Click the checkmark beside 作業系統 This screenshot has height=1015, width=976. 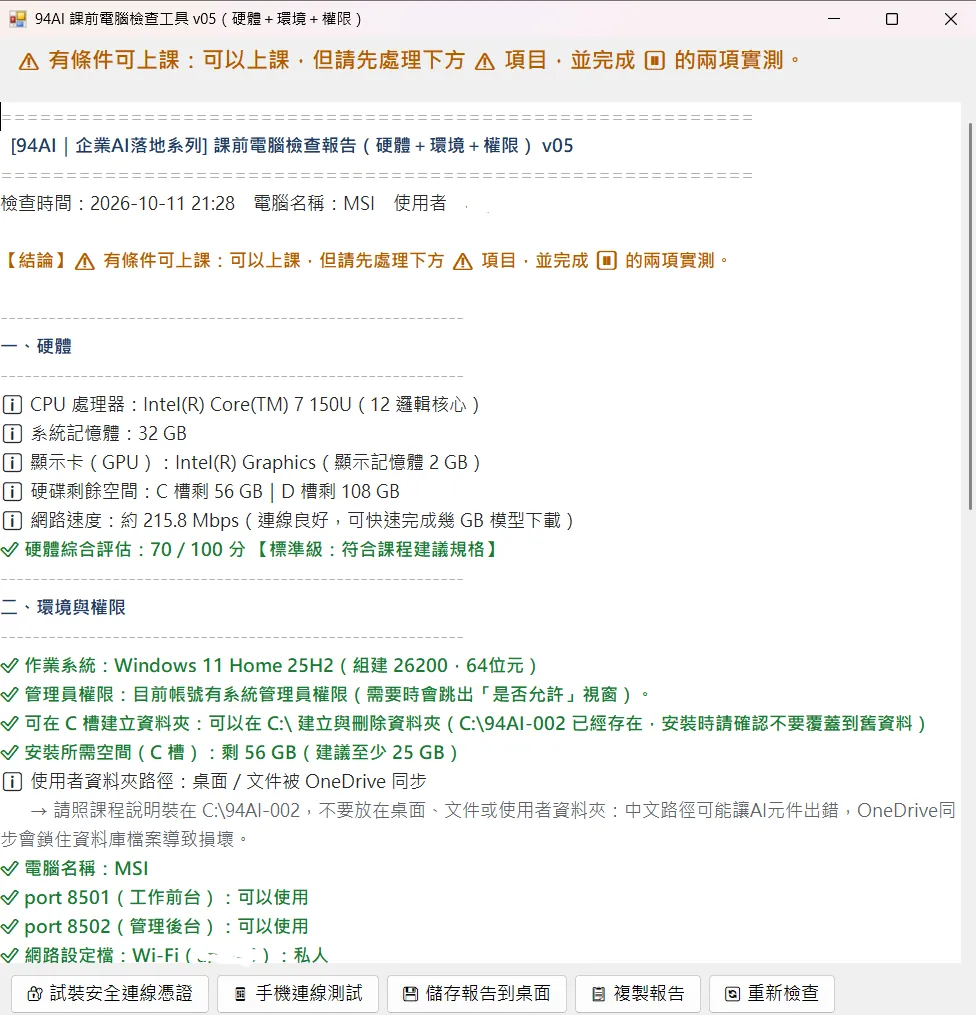click(10, 665)
